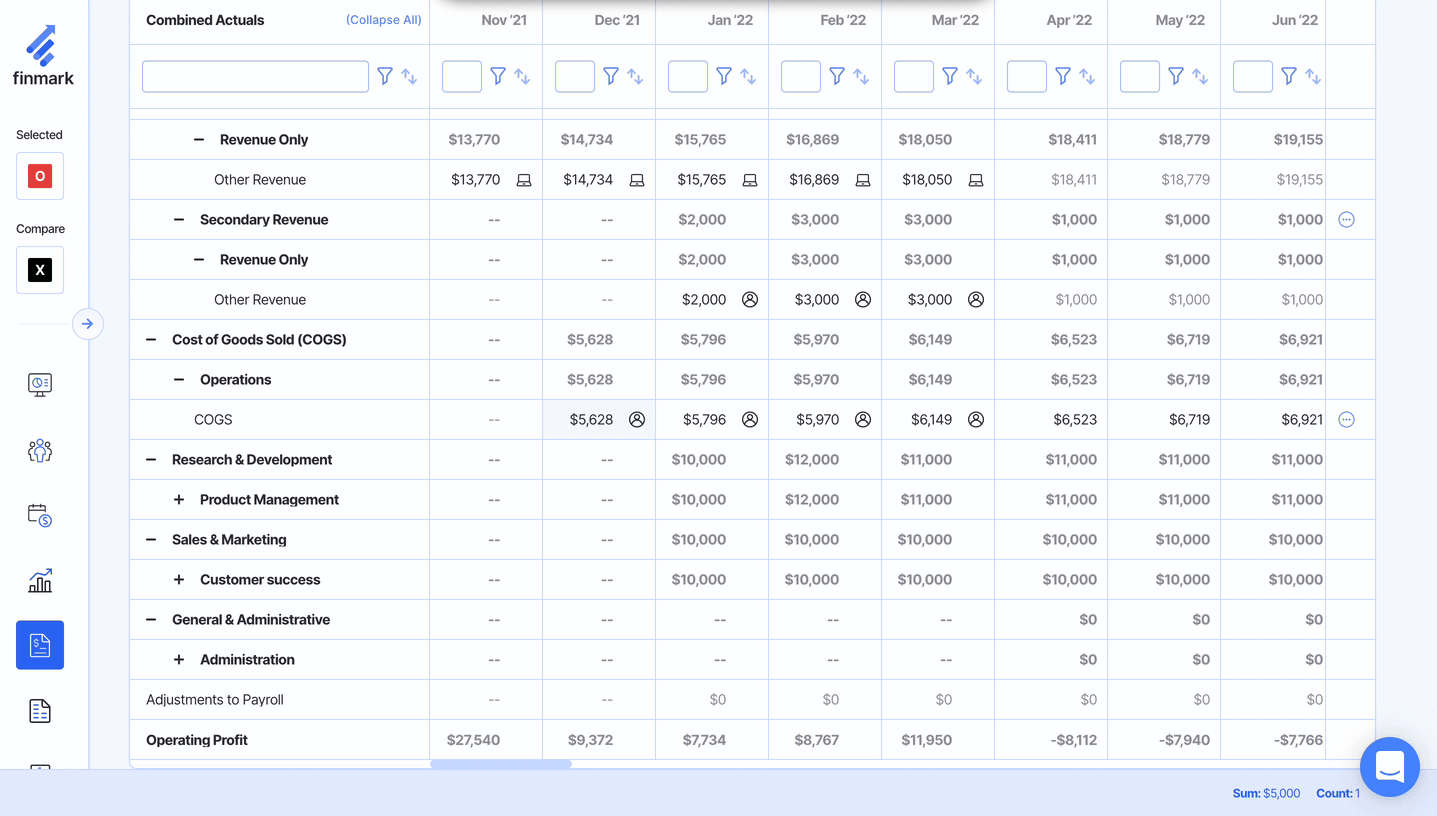Expand the Customer success row

(x=179, y=580)
